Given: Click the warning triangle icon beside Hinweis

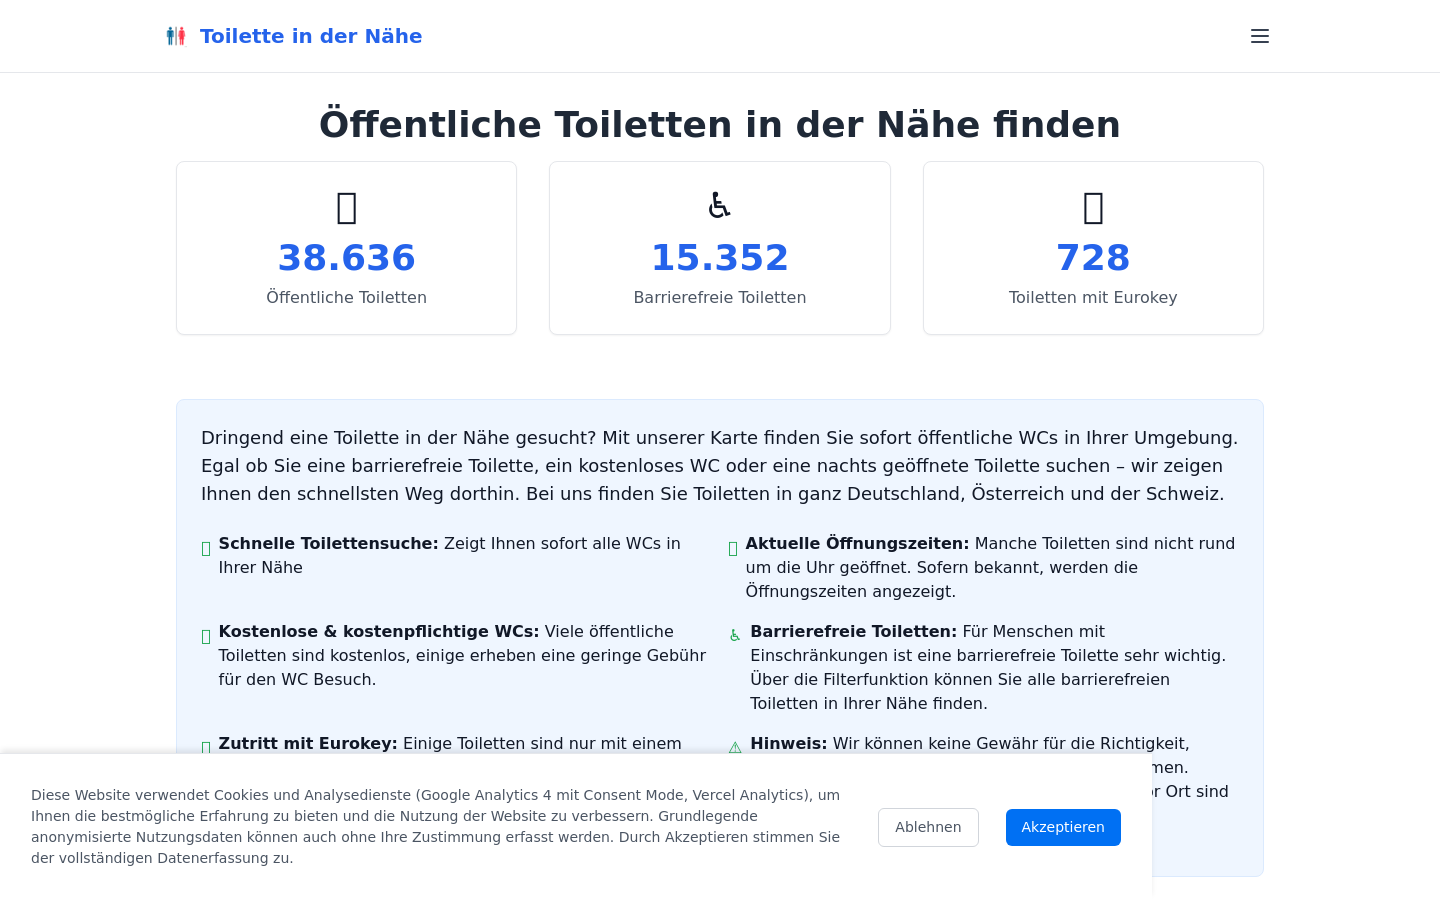Looking at the screenshot, I should tap(735, 747).
